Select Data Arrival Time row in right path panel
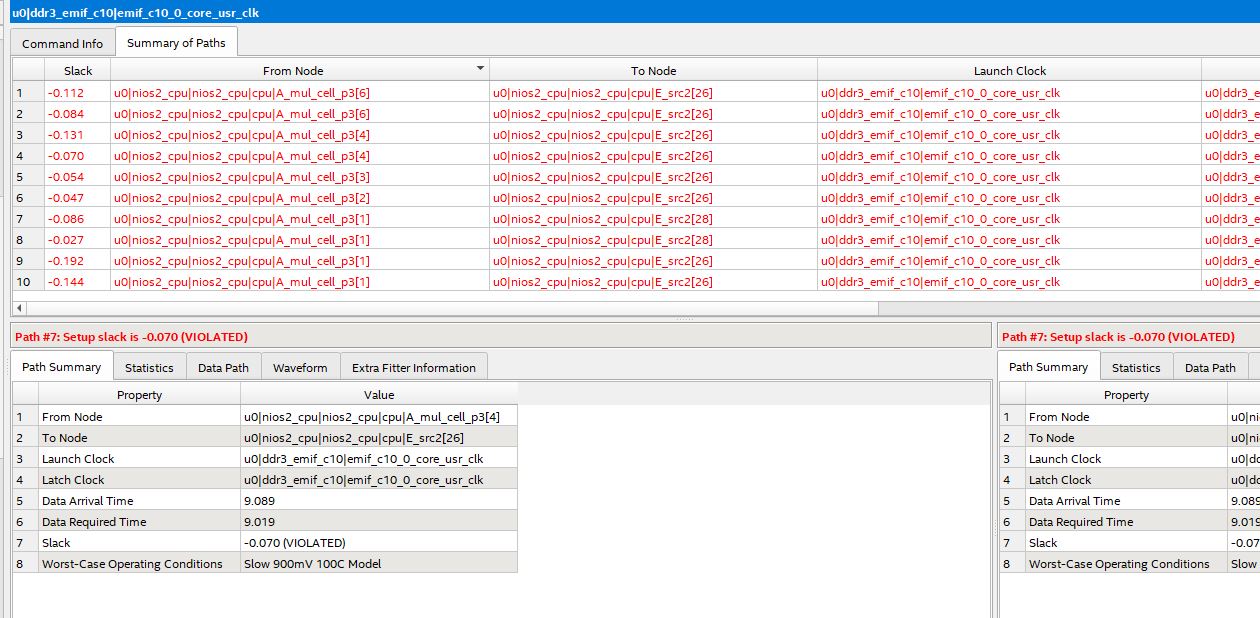The image size is (1260, 618). 1129,500
